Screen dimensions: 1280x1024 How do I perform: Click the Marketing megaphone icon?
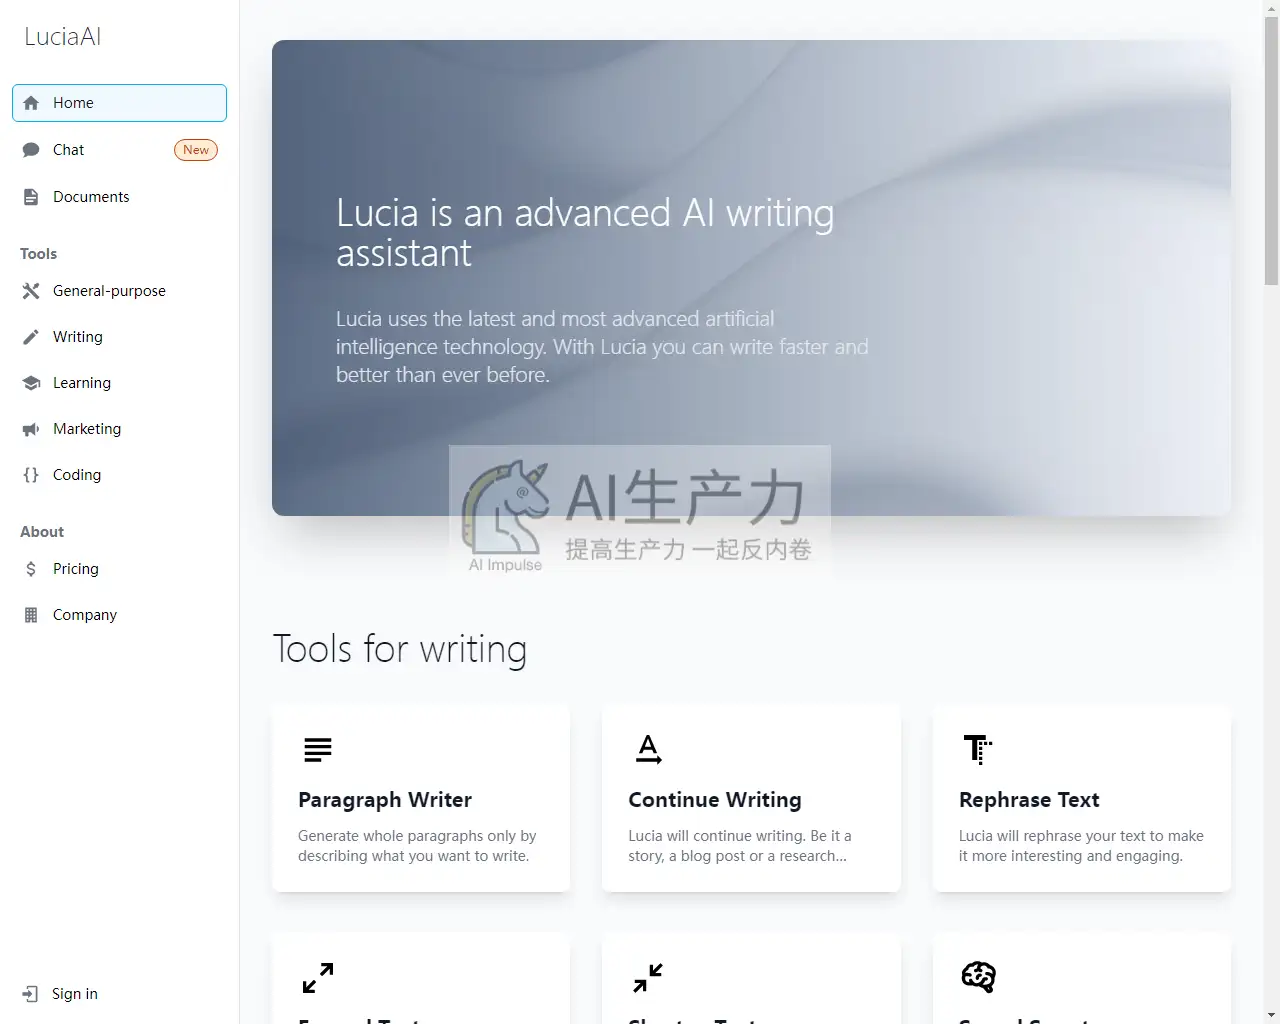click(x=31, y=429)
